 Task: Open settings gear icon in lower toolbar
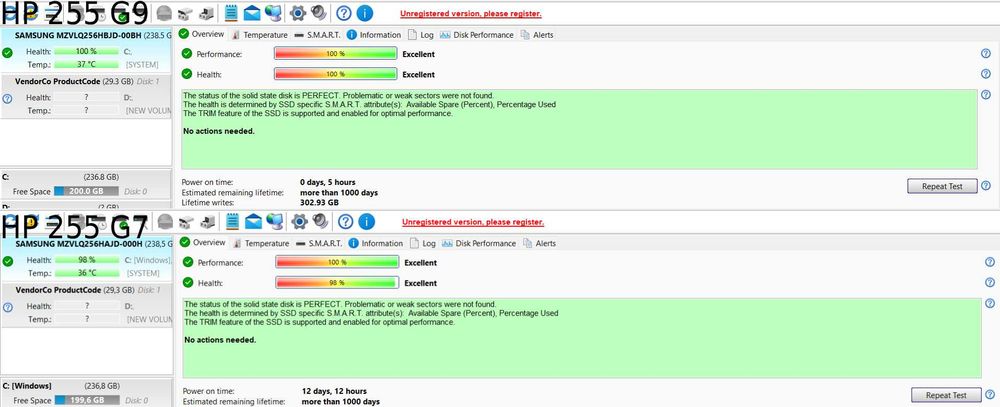[299, 221]
